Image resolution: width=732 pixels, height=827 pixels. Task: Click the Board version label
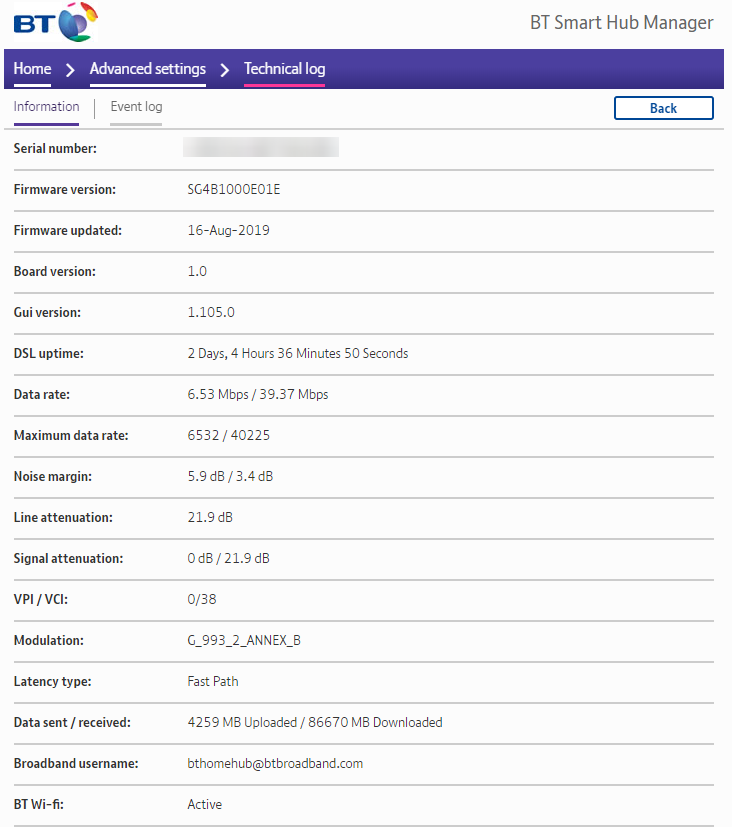pyautogui.click(x=55, y=271)
